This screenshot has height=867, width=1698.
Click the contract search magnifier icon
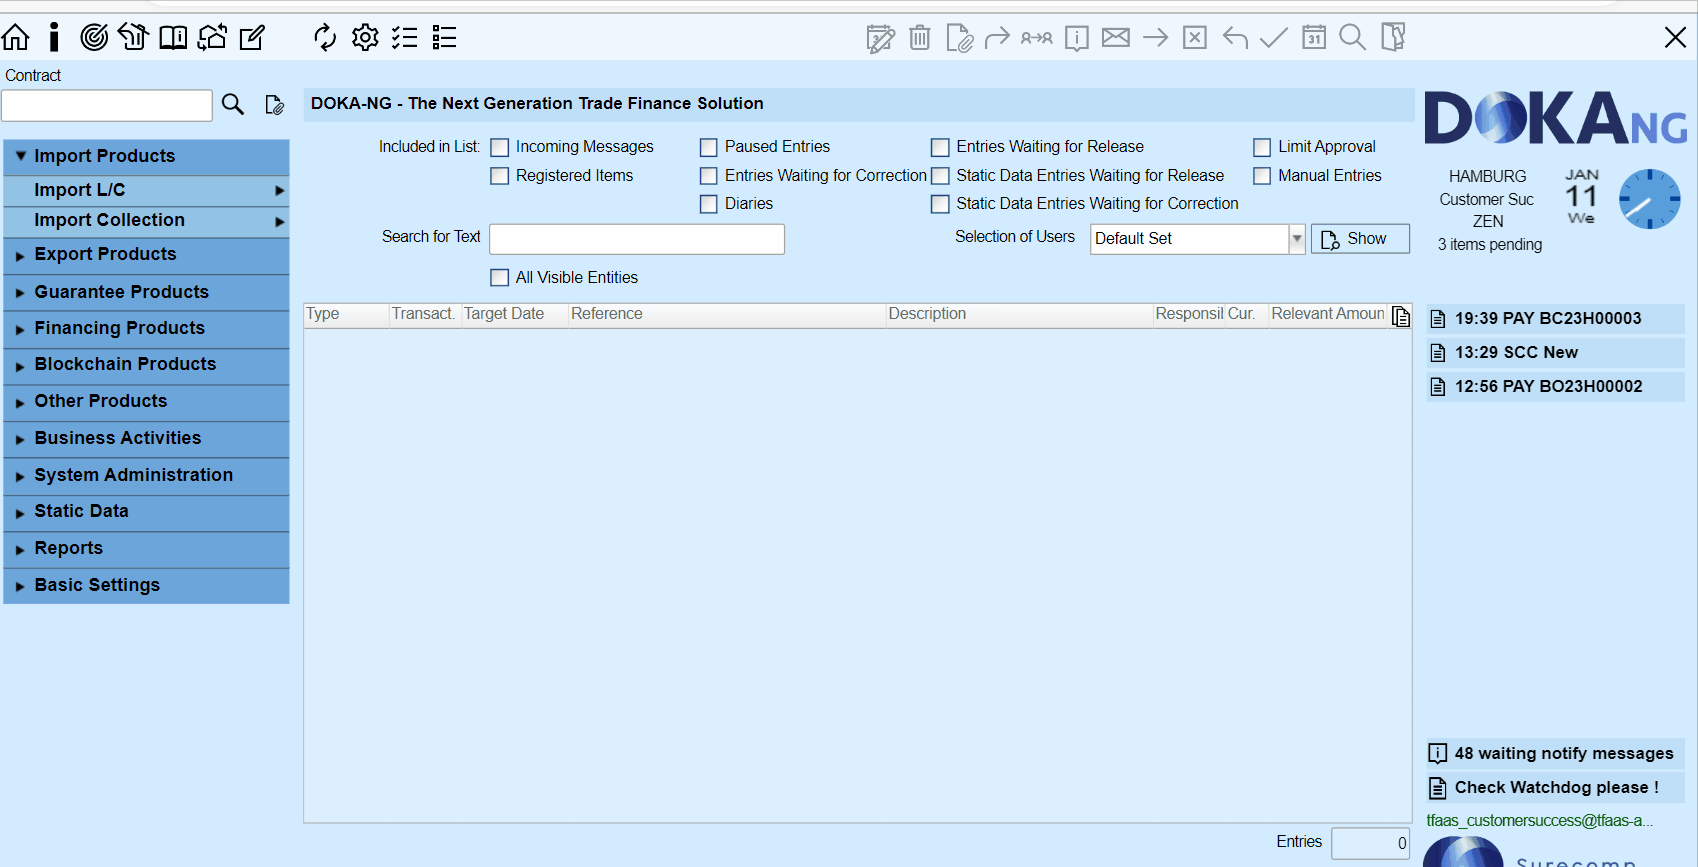[233, 104]
